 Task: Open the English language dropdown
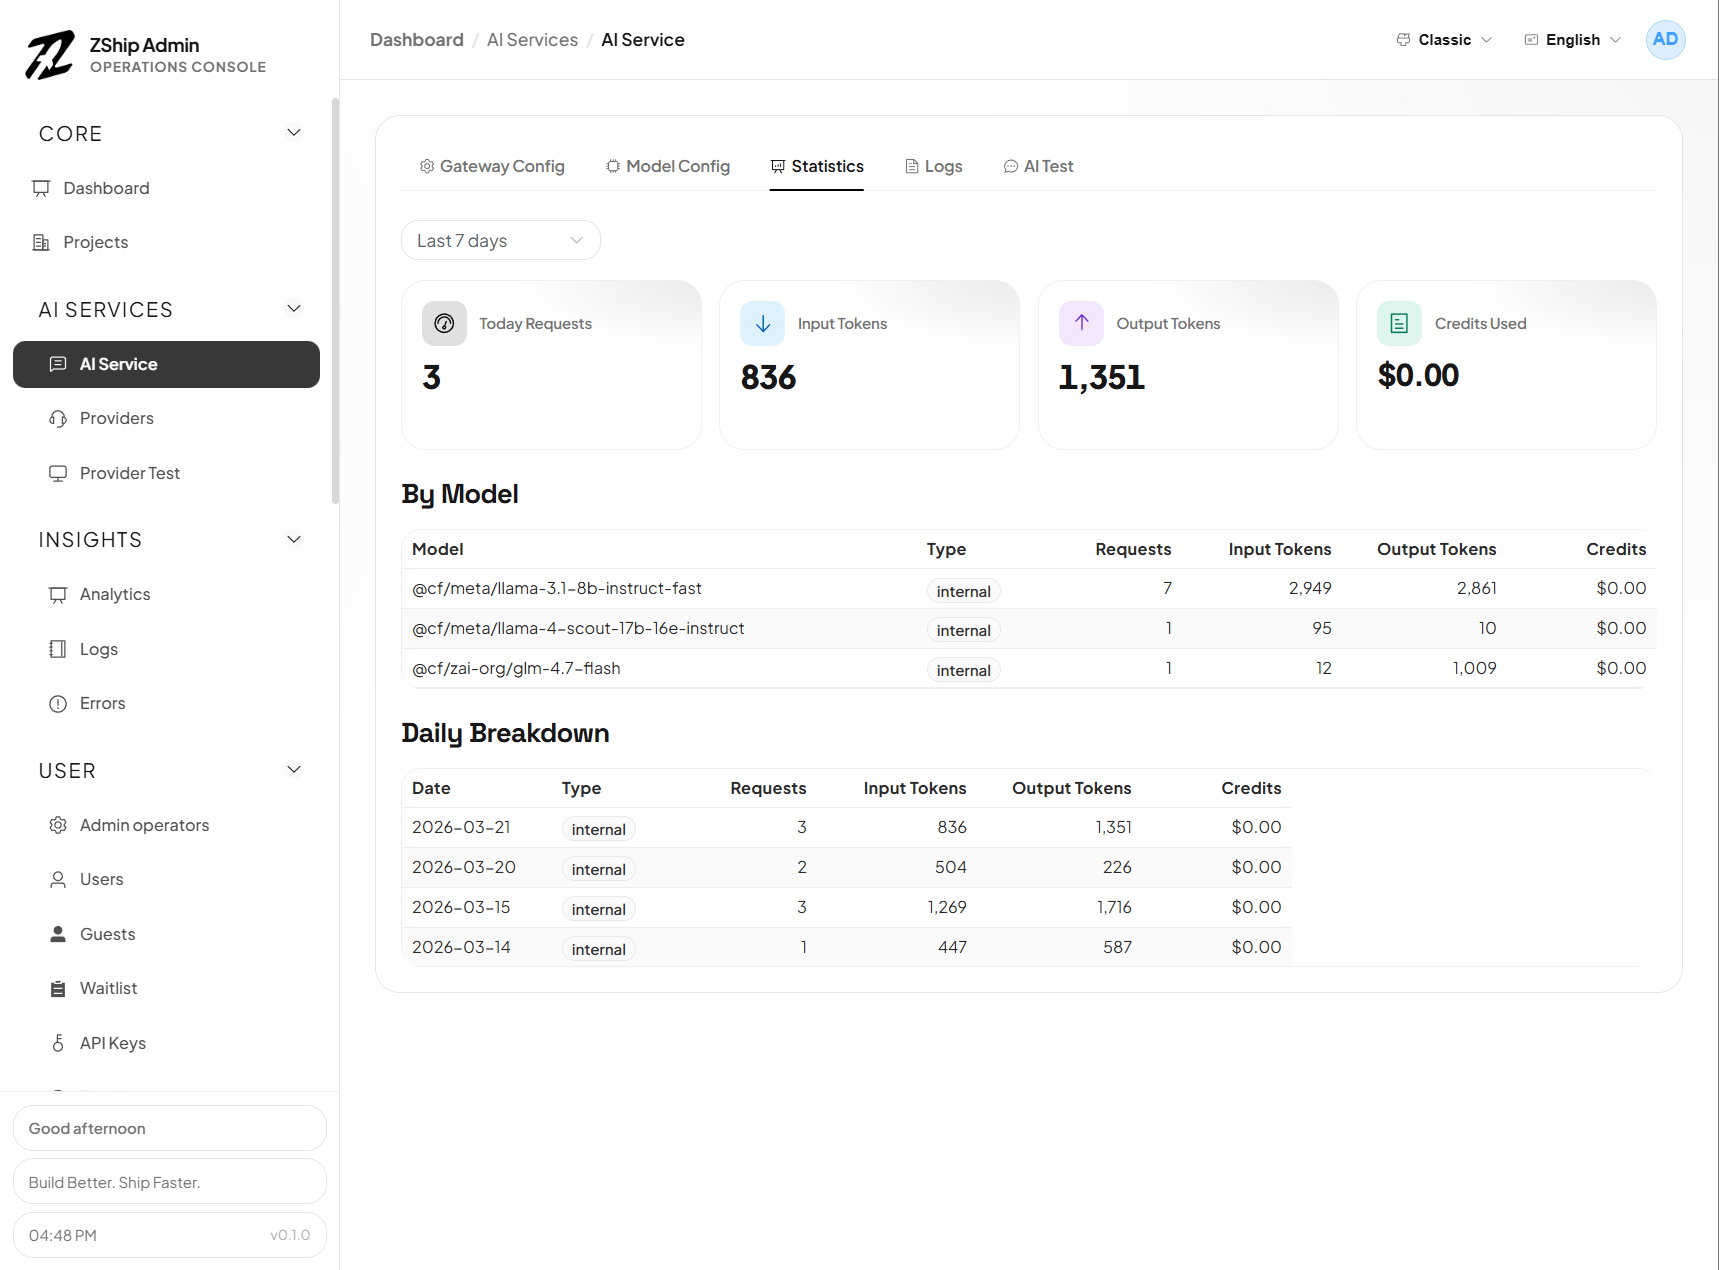pos(1570,39)
